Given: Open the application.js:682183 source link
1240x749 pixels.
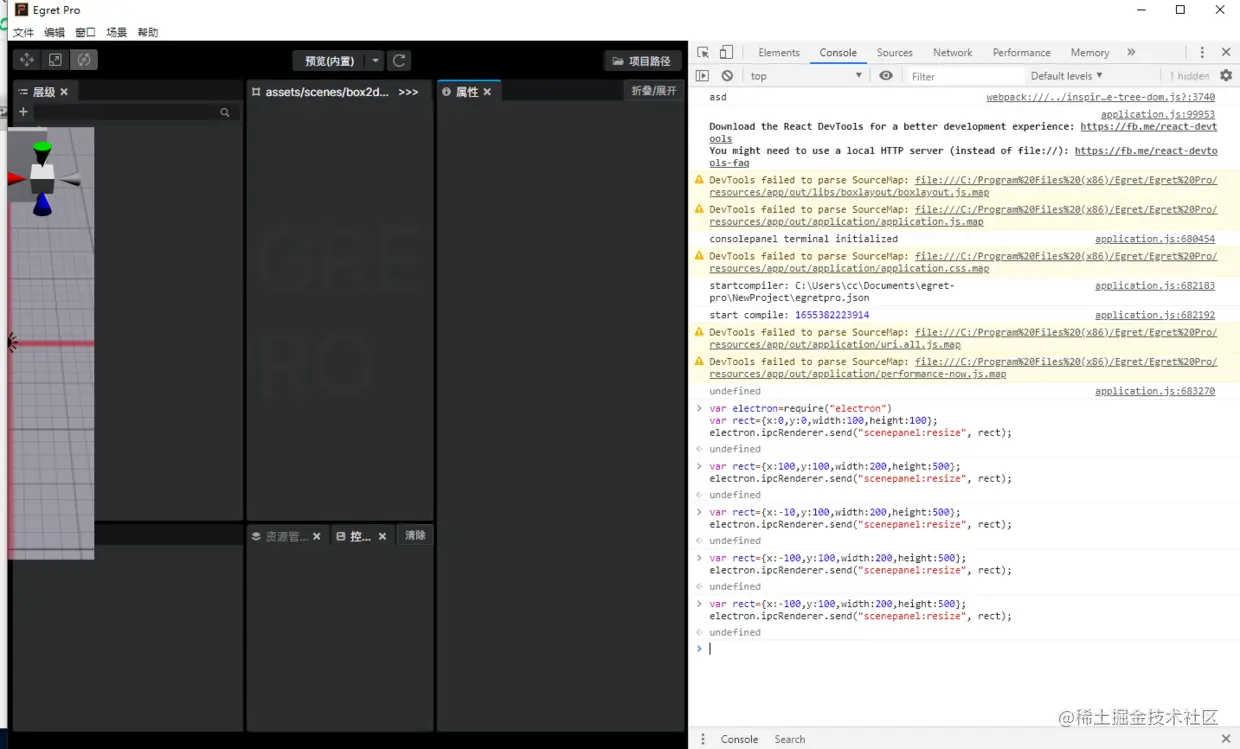Looking at the screenshot, I should (1155, 286).
